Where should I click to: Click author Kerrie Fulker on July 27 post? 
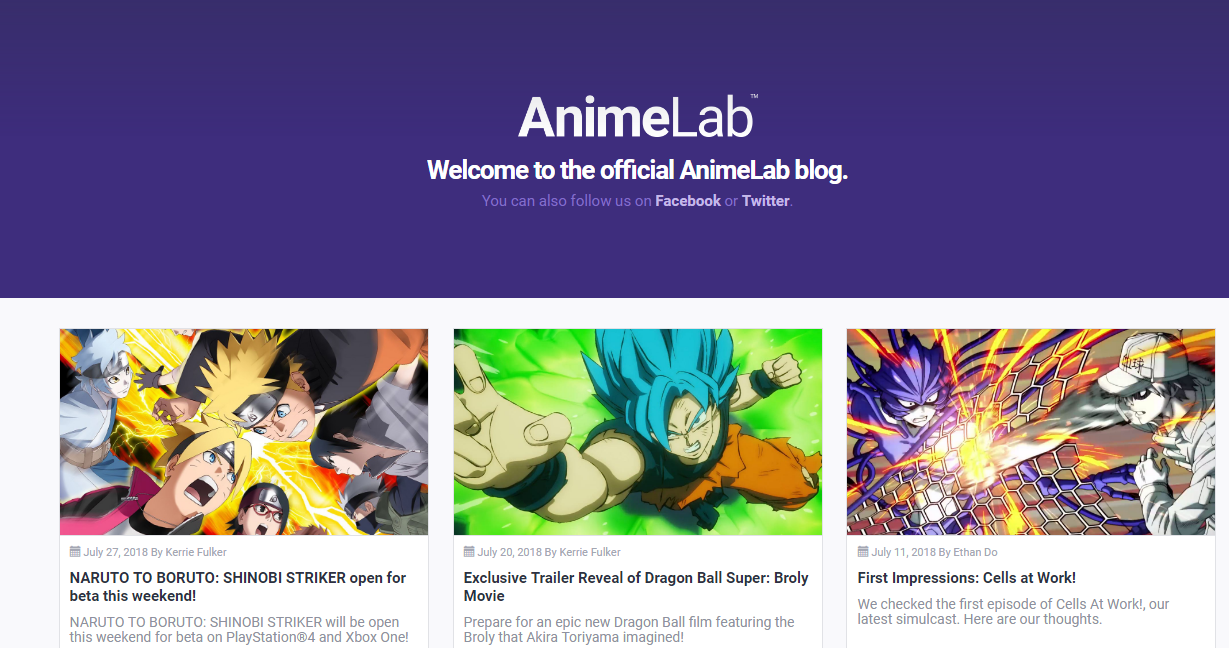point(196,552)
